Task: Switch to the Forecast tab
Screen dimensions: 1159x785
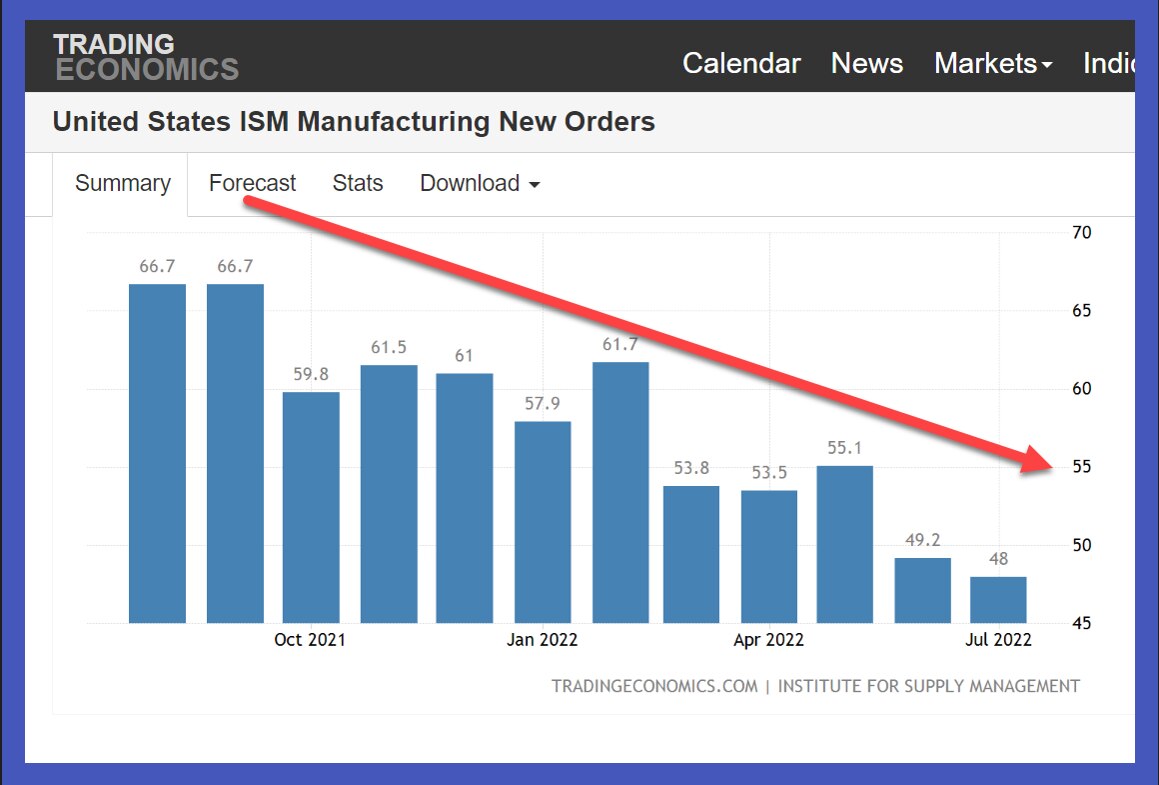Action: (252, 184)
